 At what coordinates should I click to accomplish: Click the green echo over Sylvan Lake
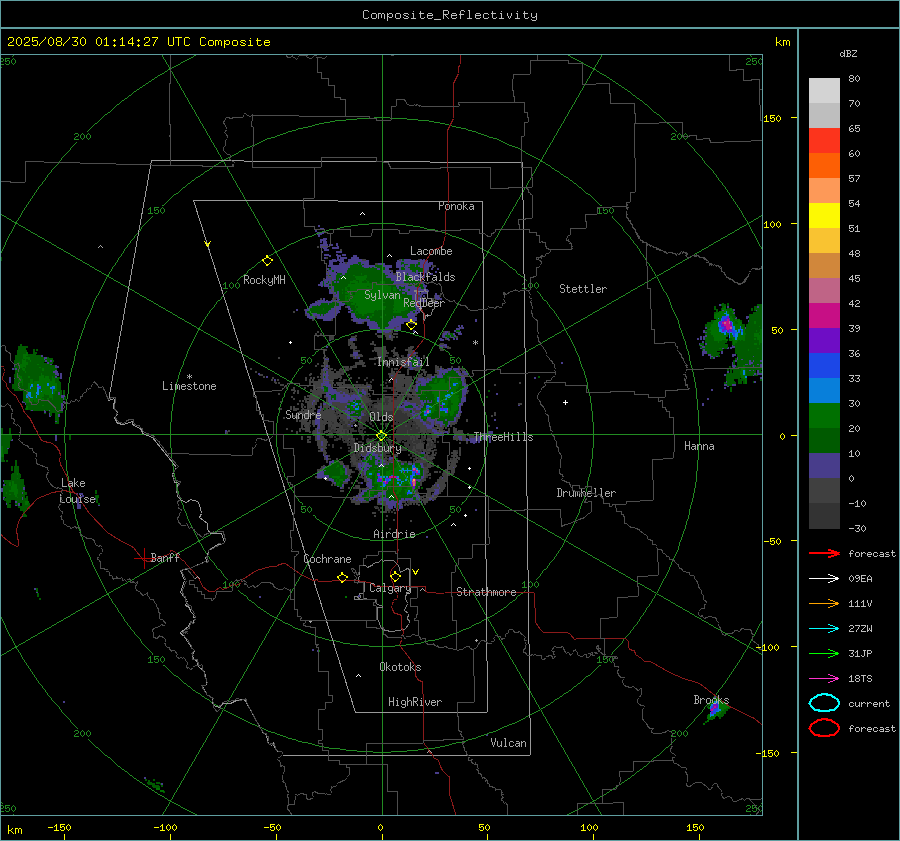[x=373, y=293]
